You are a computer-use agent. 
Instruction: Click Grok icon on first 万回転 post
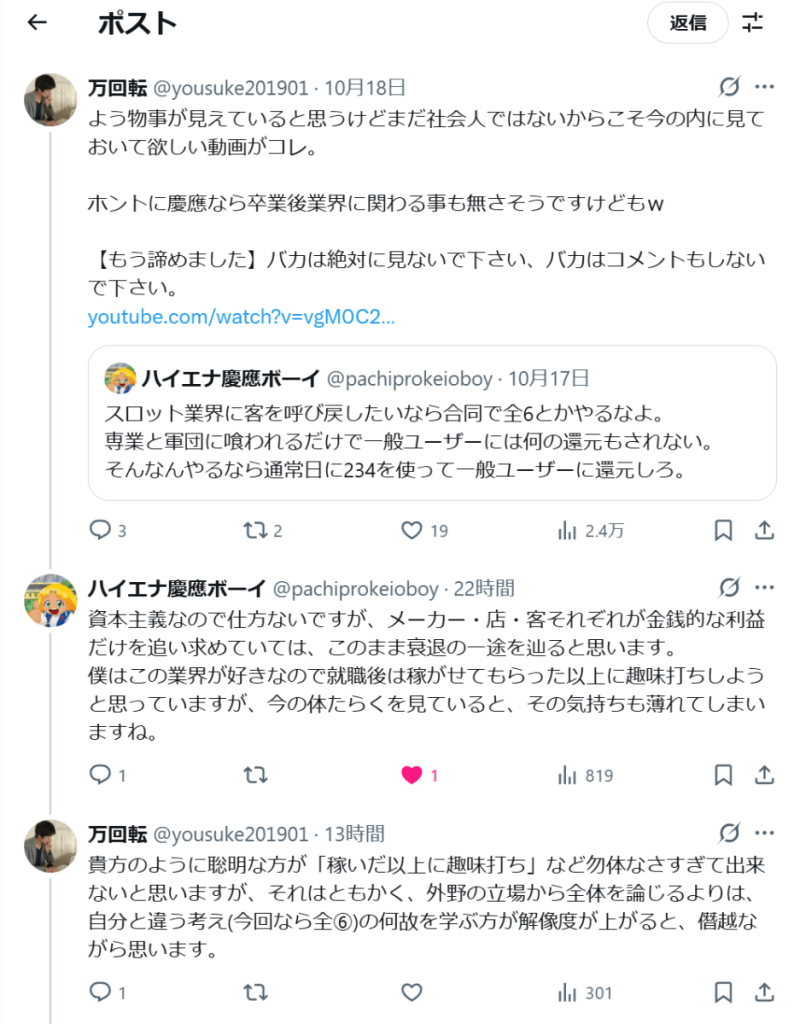pos(730,86)
